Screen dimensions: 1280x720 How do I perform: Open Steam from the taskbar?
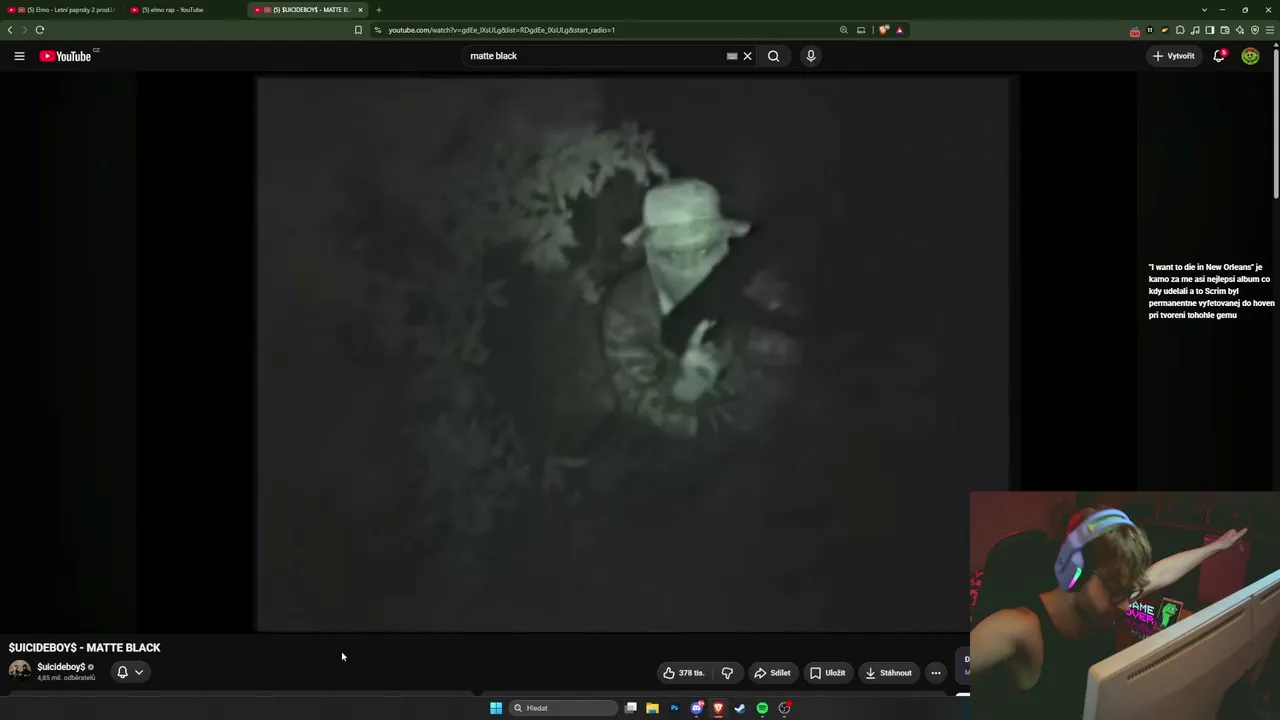(740, 708)
